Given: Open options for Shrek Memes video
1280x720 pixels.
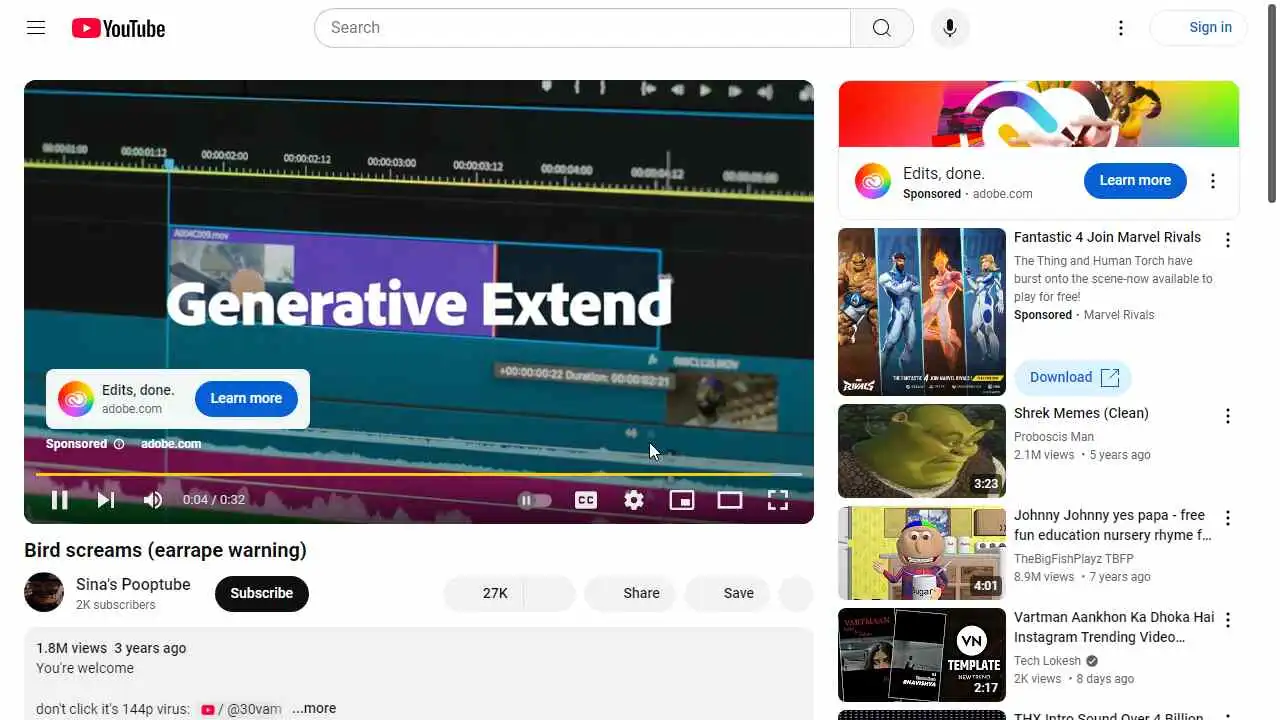Looking at the screenshot, I should 1228,416.
